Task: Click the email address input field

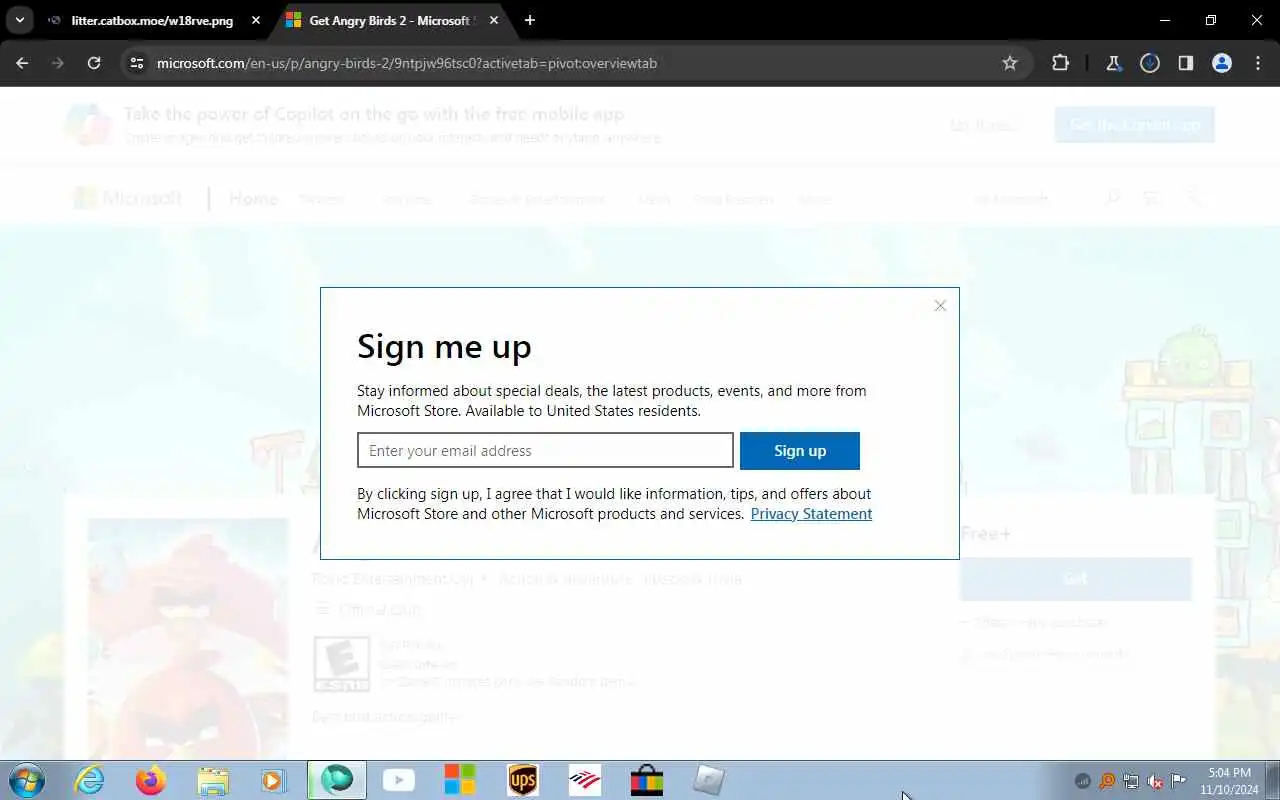Action: pos(545,450)
